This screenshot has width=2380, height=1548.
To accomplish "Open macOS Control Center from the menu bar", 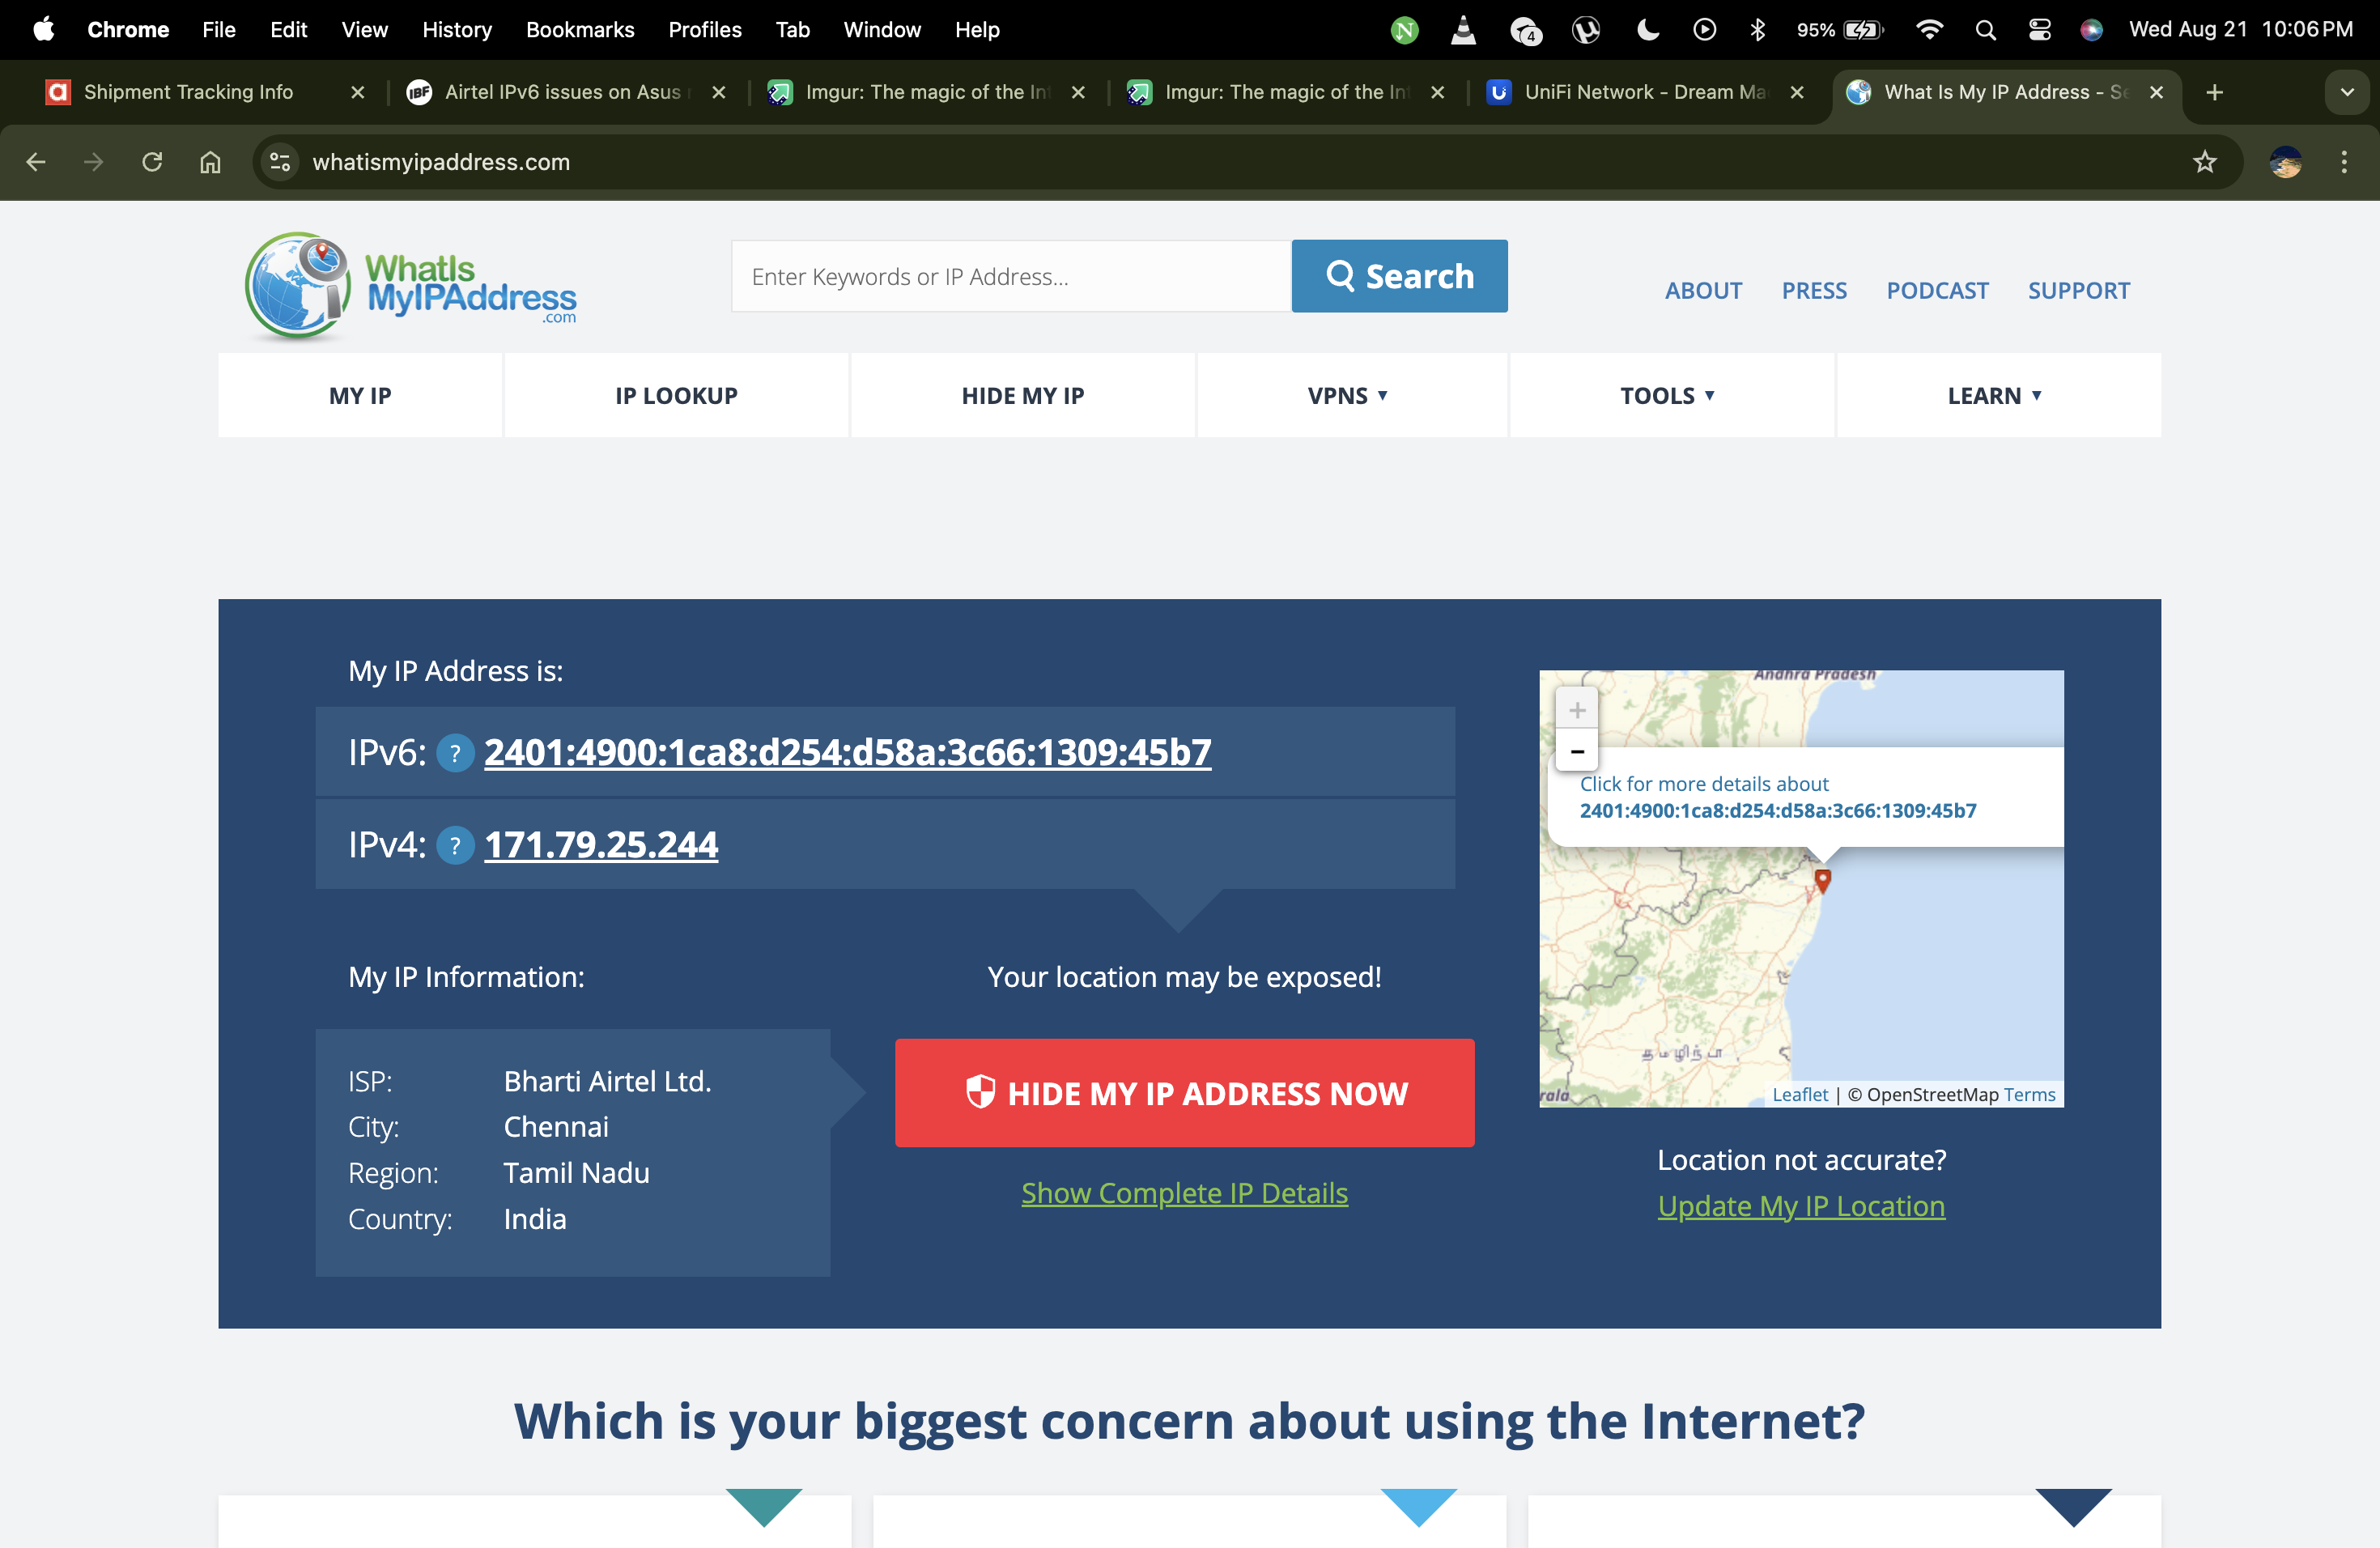I will 2039,30.
